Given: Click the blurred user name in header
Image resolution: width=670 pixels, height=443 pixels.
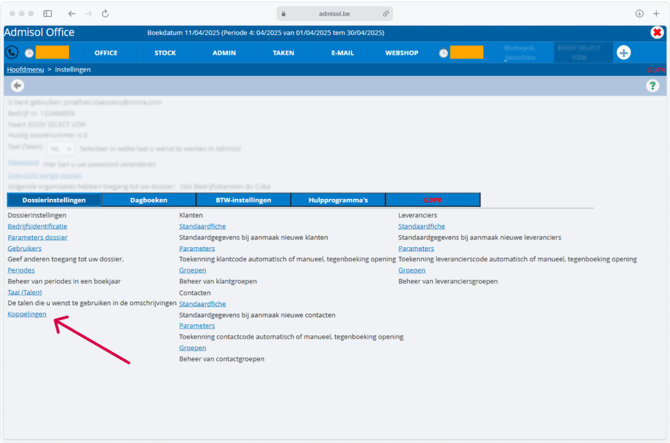Looking at the screenshot, I should [x=520, y=53].
